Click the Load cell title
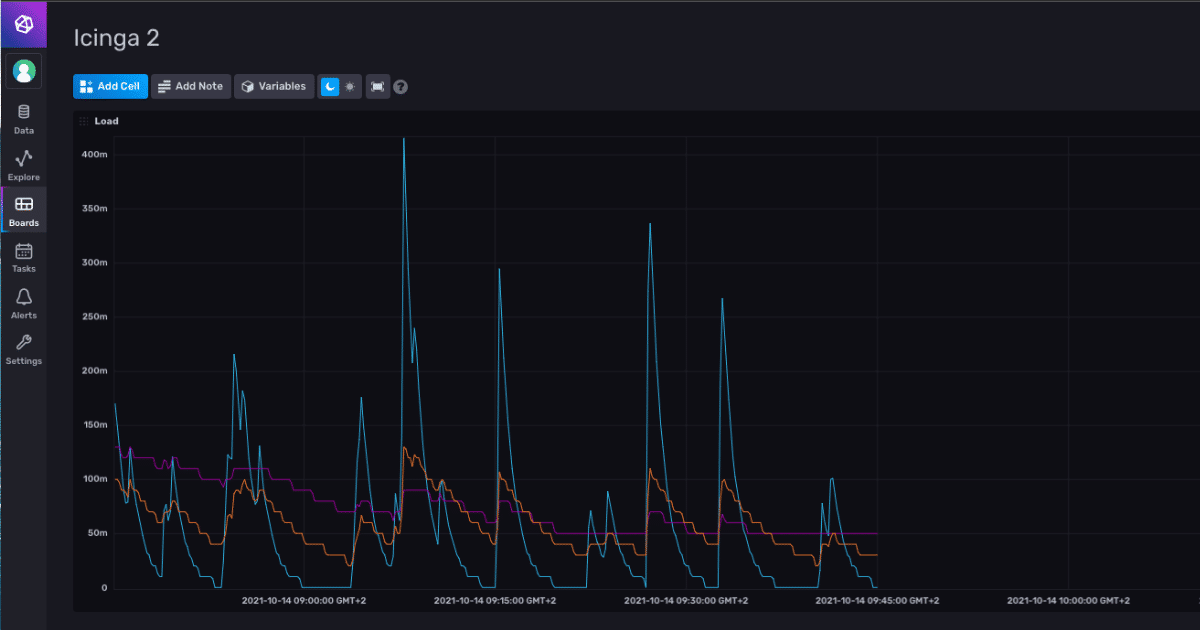This screenshot has width=1200, height=630. pos(106,120)
